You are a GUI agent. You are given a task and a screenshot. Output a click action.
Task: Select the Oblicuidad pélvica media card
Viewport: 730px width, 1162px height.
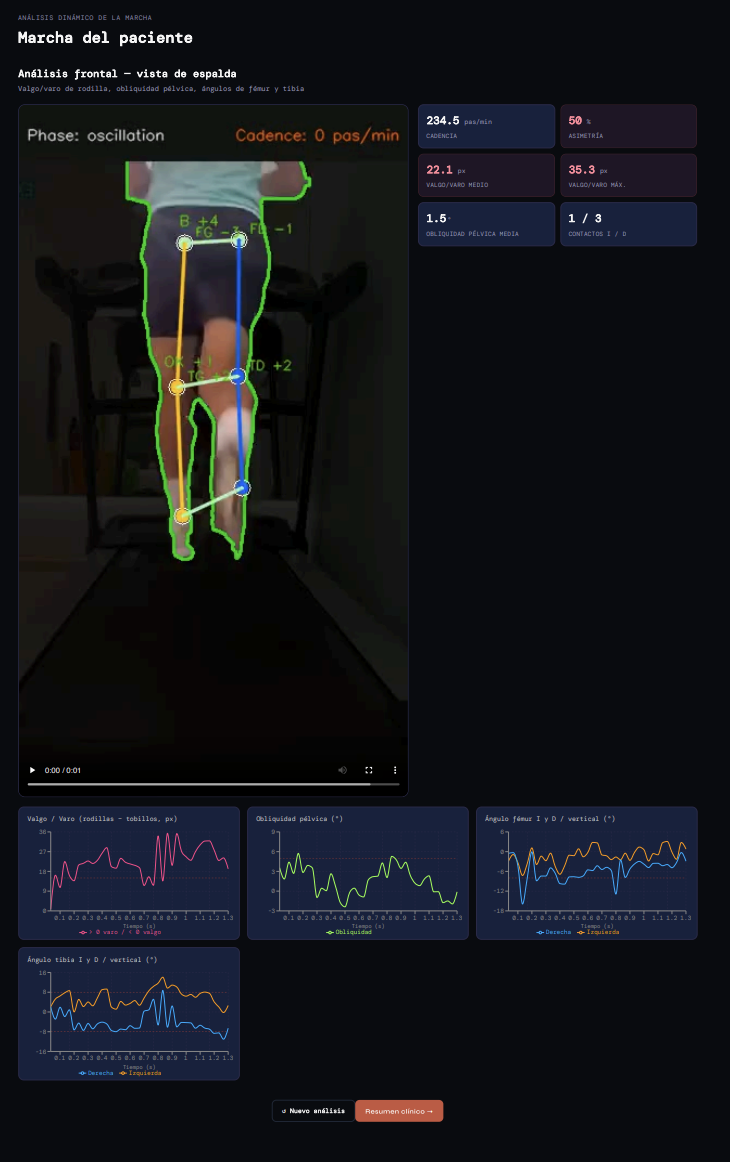486,224
